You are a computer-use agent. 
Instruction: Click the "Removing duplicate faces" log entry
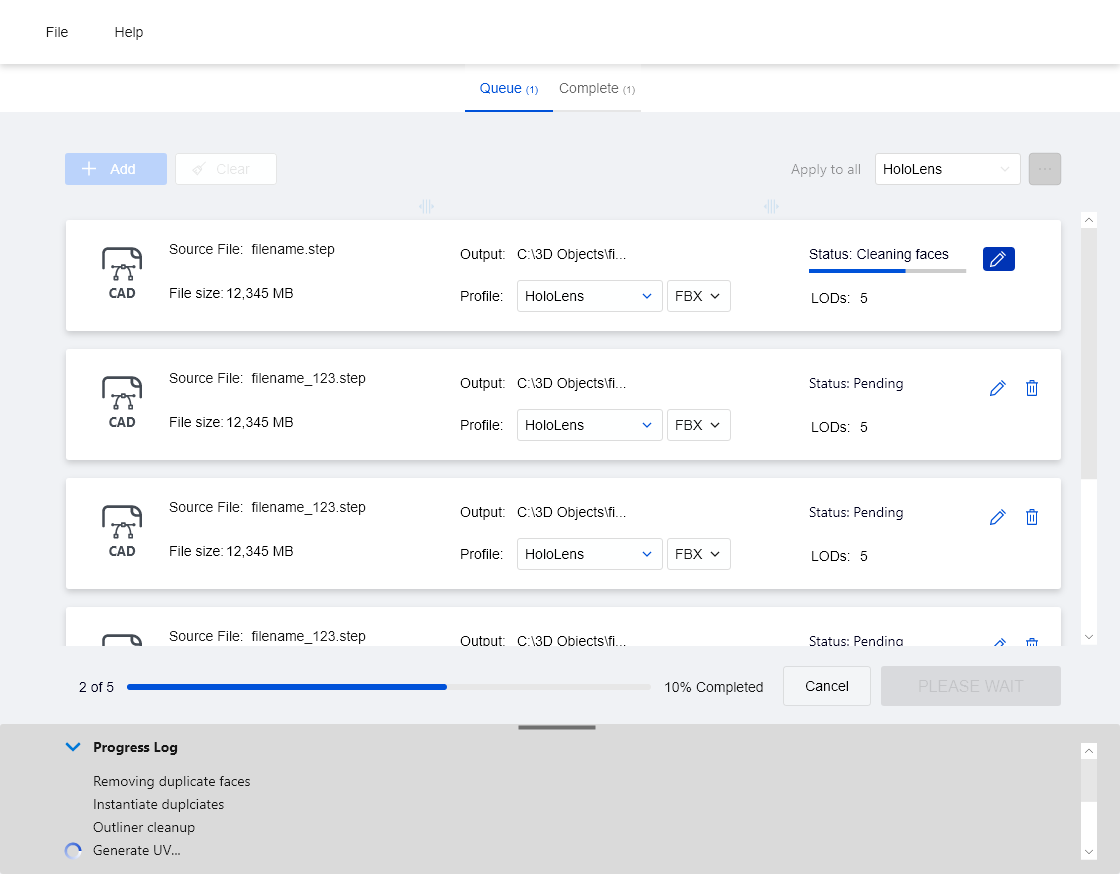171,781
